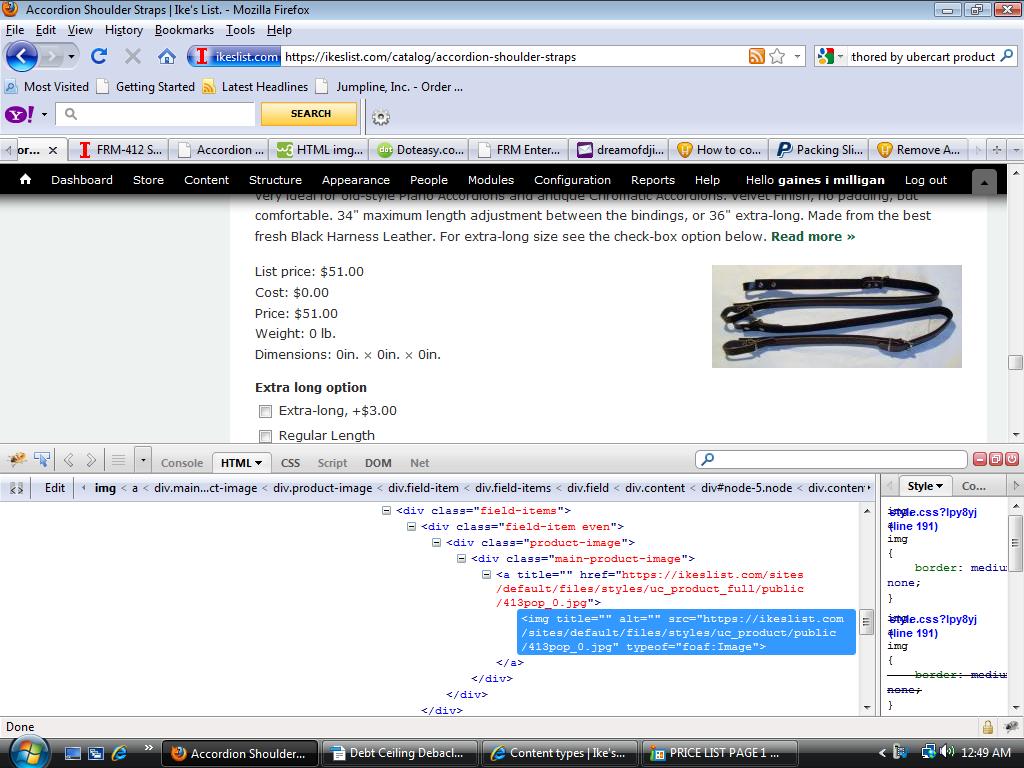The image size is (1024, 768).
Task: Collapse the div.field-items node in Firebug
Action: 385,510
